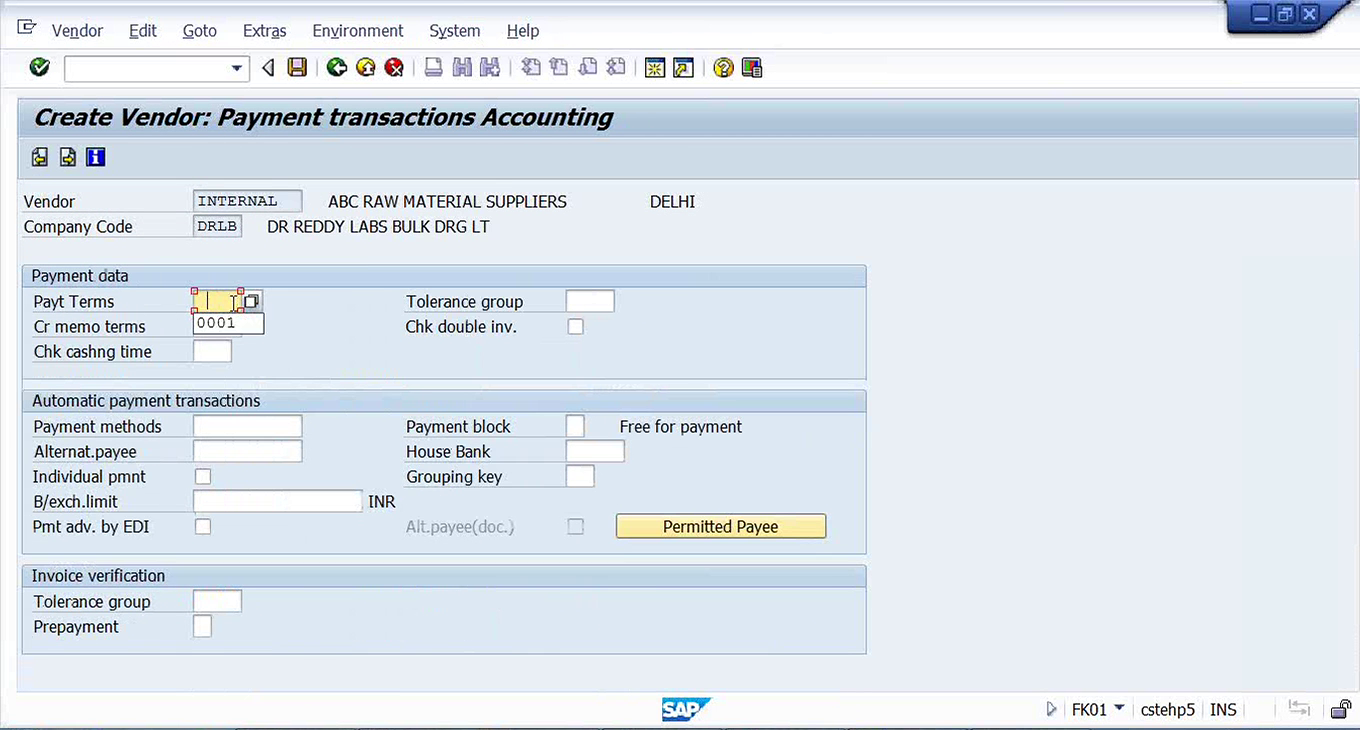The width and height of the screenshot is (1360, 730).
Task: Open the Extras menu
Action: point(265,31)
